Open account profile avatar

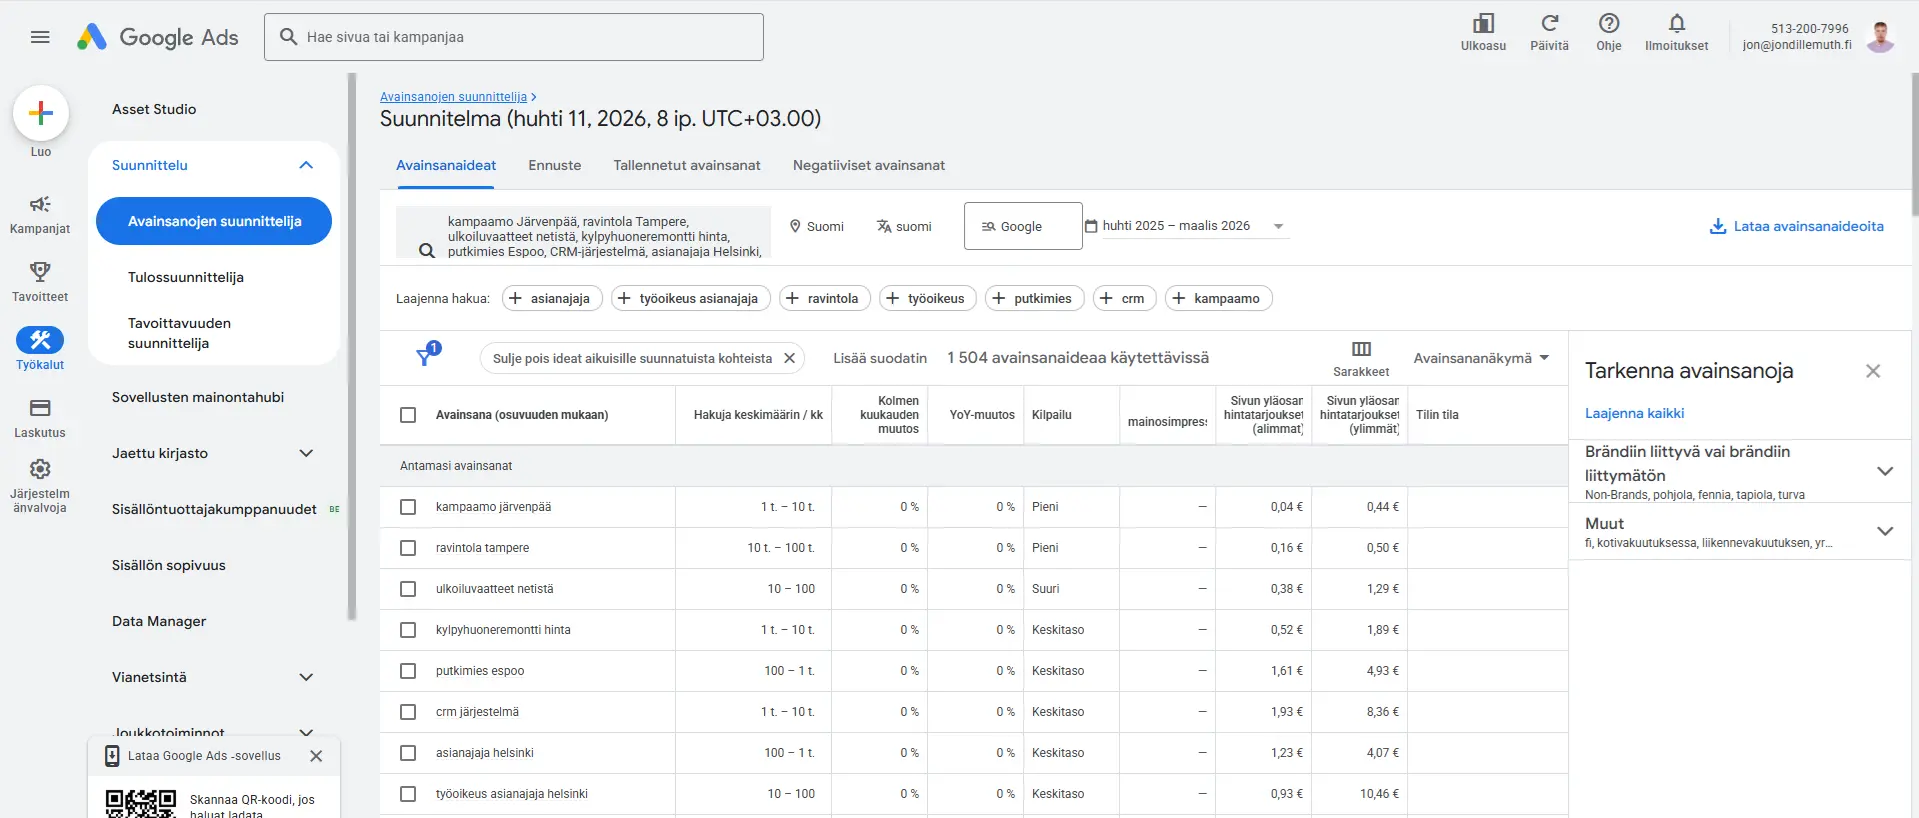pyautogui.click(x=1880, y=37)
